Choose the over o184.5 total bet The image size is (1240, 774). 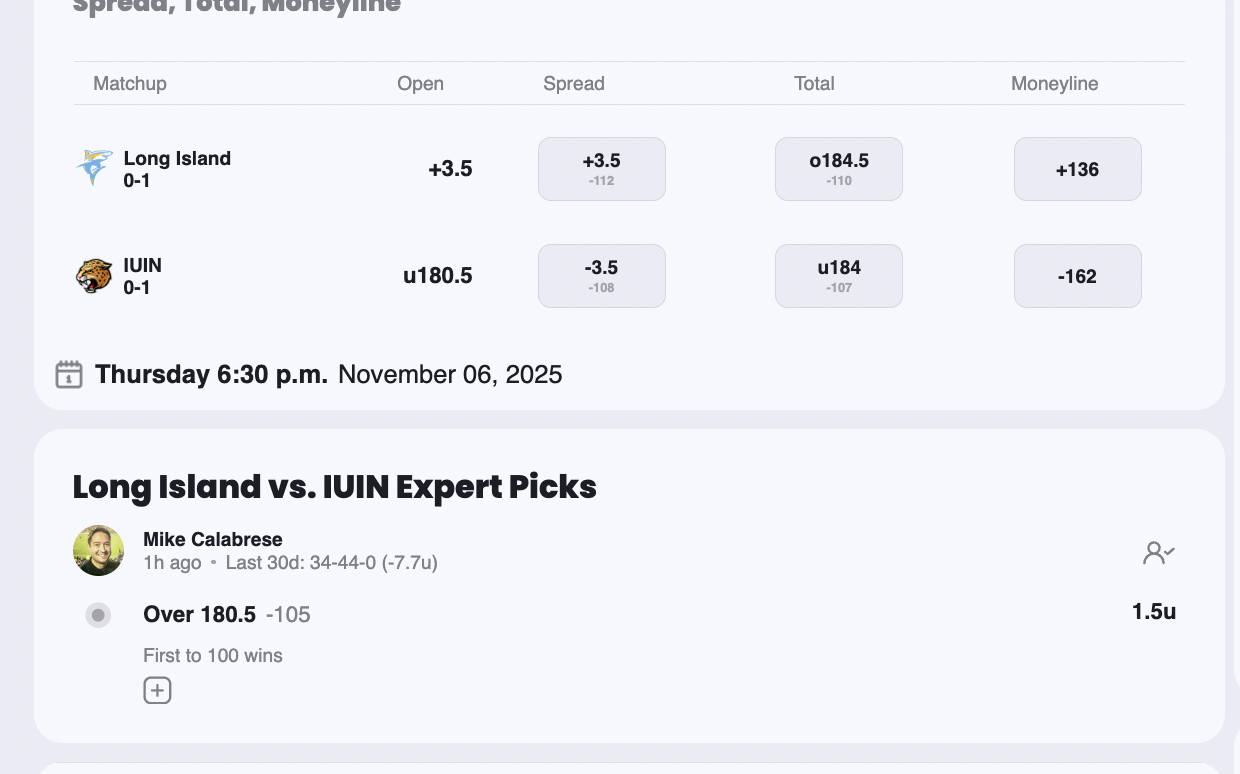click(839, 169)
